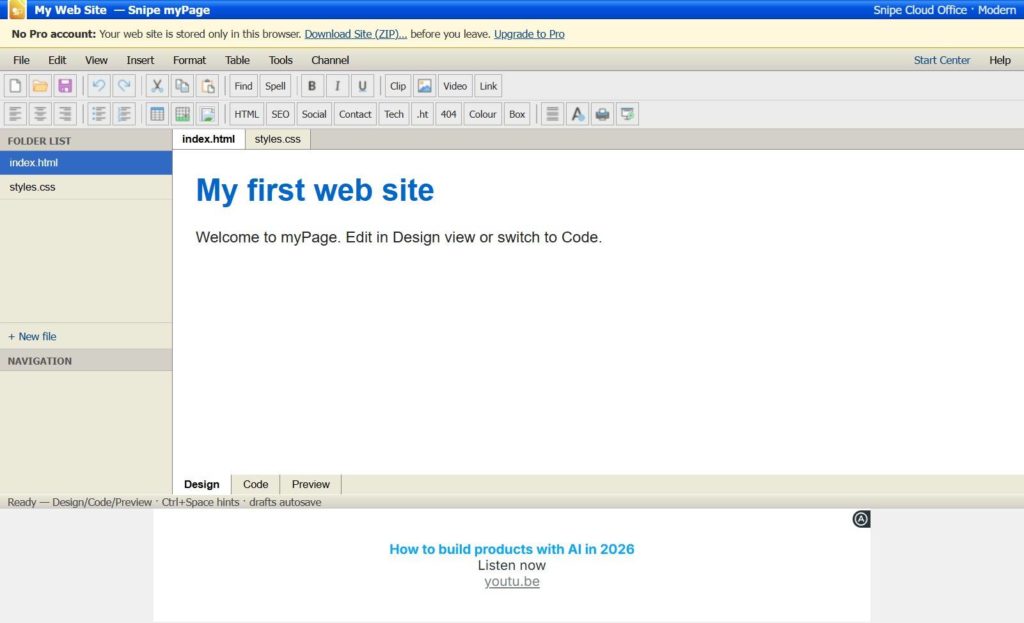Print the page with the printer icon

[x=602, y=114]
